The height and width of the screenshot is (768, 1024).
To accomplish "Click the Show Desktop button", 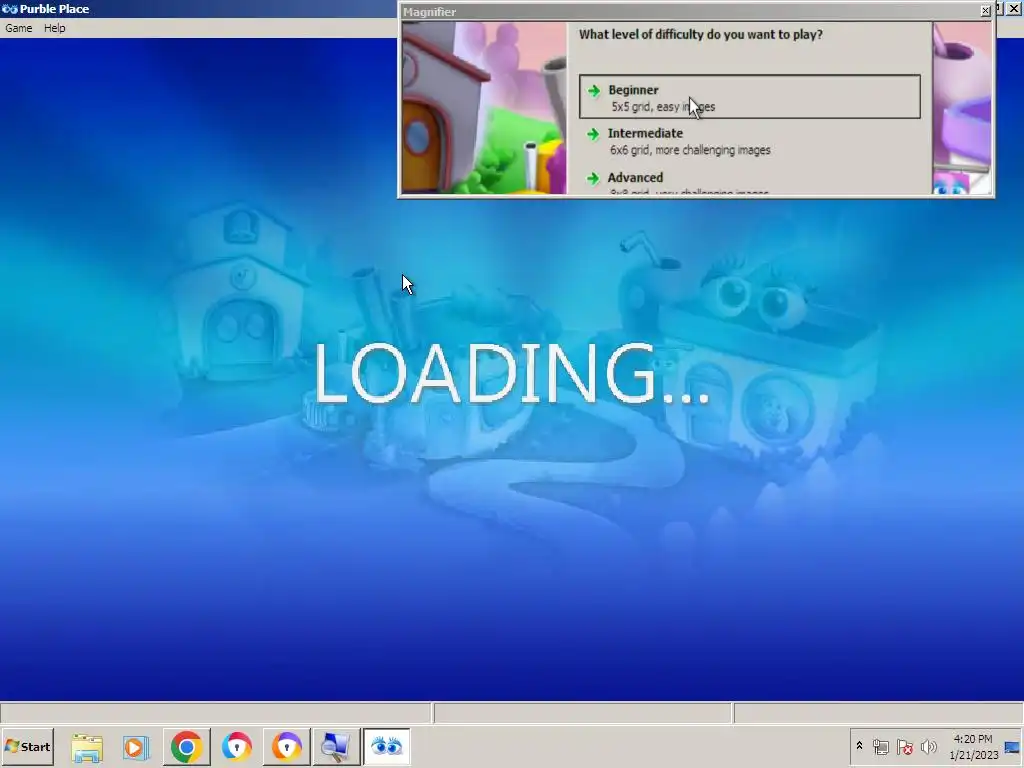I will point(1013,746).
